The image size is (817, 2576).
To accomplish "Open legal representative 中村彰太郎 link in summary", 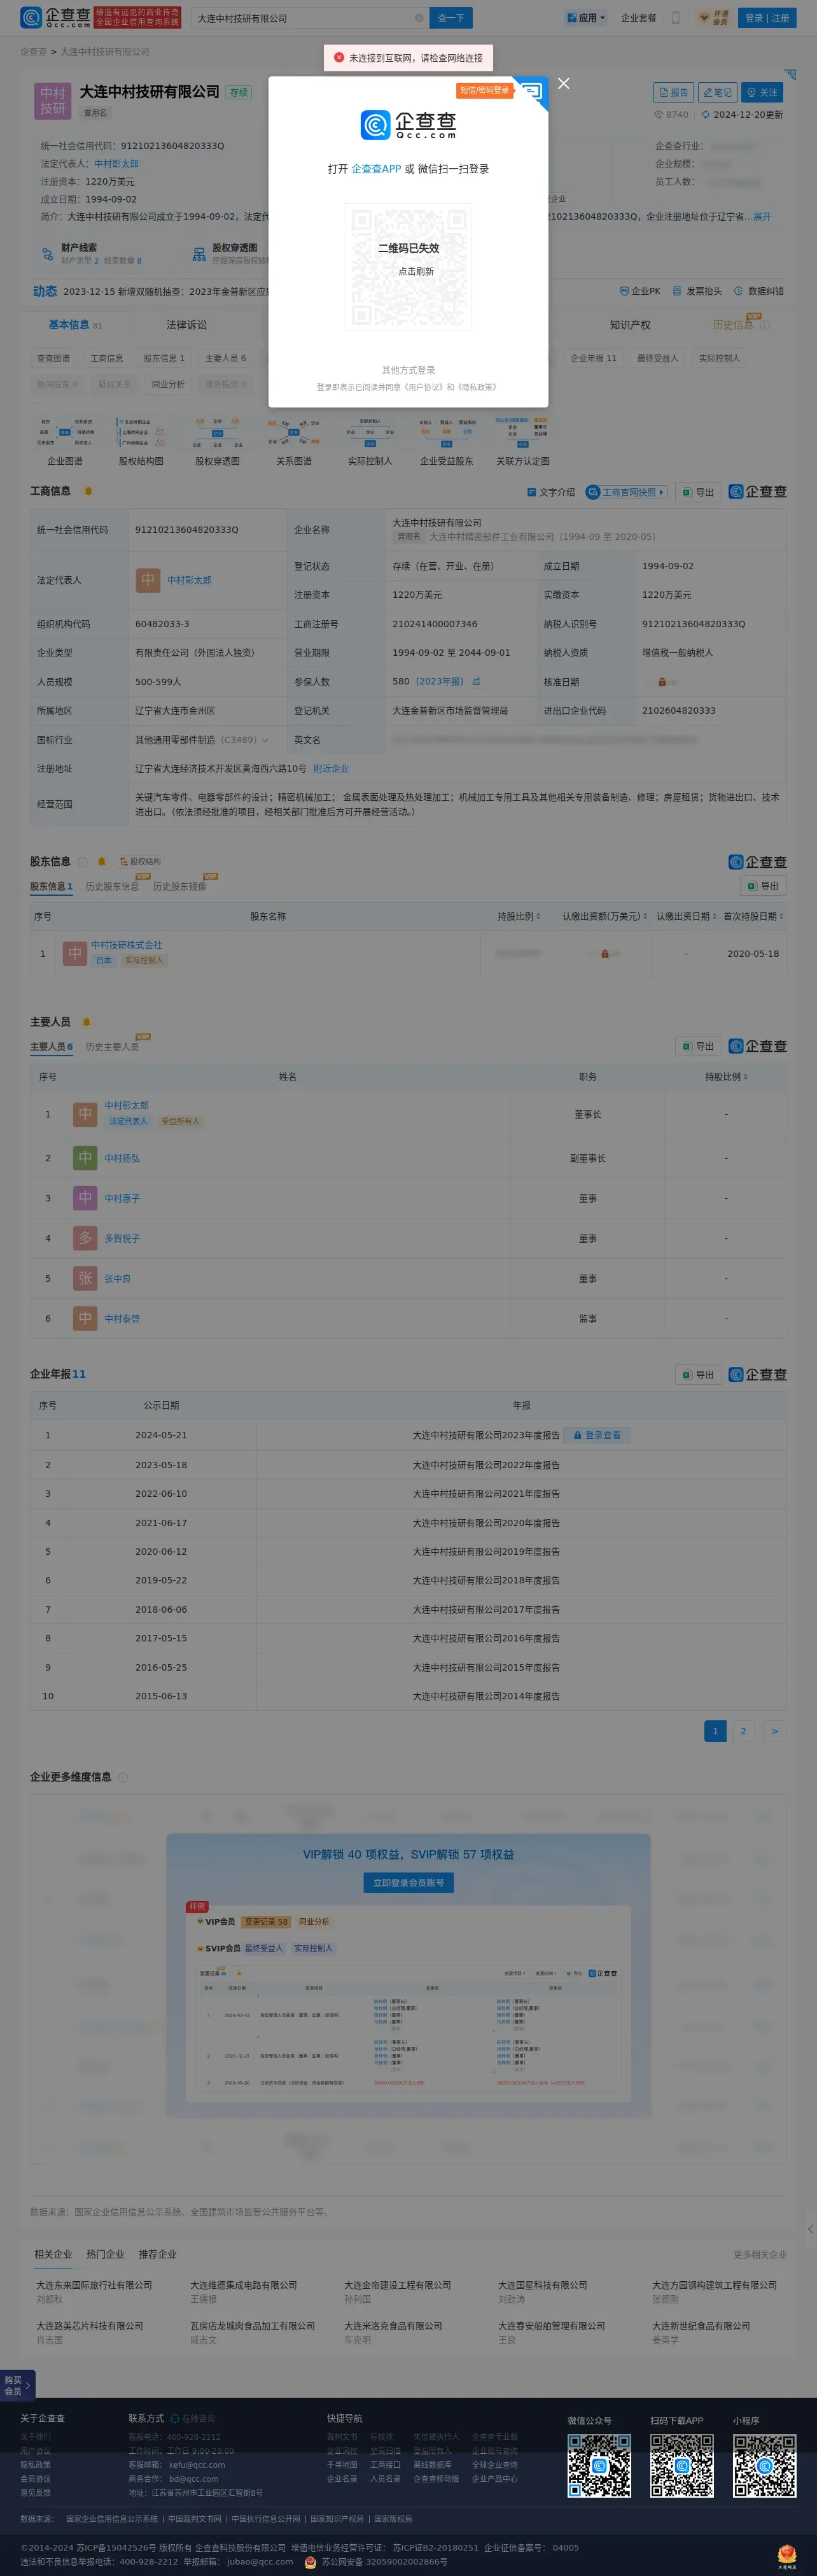I will tap(117, 164).
